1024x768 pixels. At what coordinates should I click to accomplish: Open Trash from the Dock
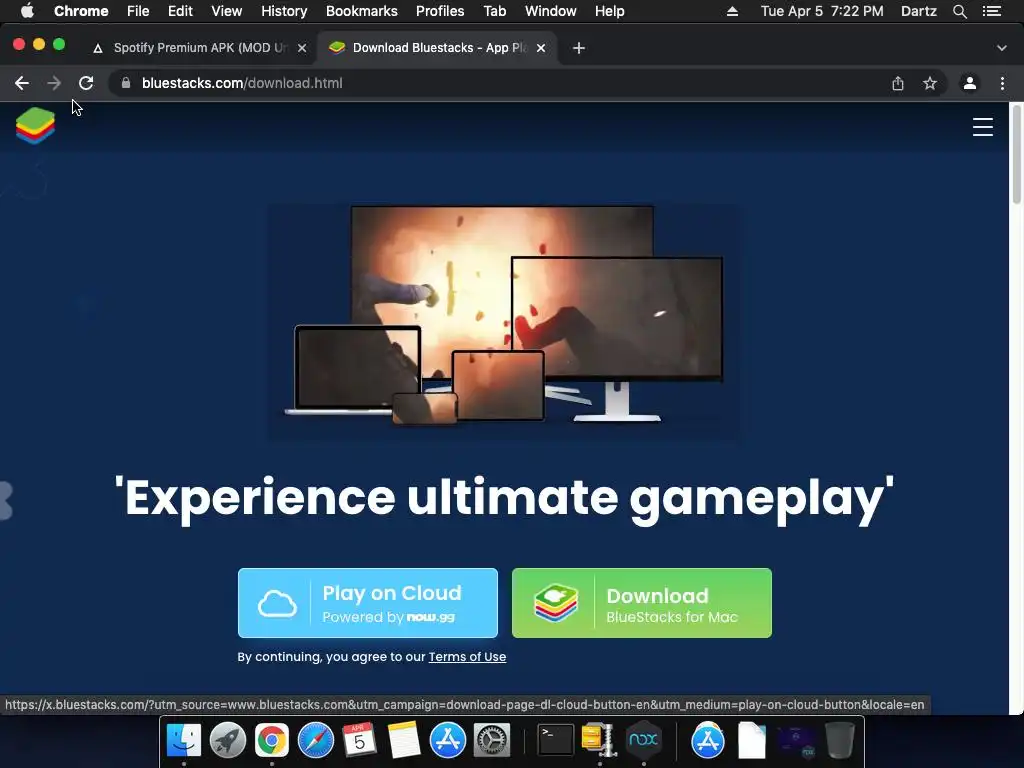840,740
